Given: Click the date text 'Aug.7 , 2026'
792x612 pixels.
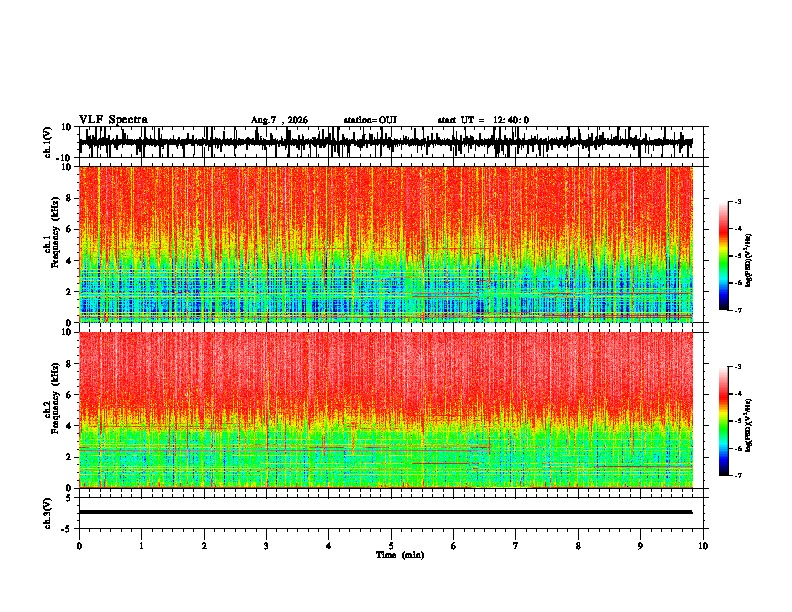Looking at the screenshot, I should [279, 120].
